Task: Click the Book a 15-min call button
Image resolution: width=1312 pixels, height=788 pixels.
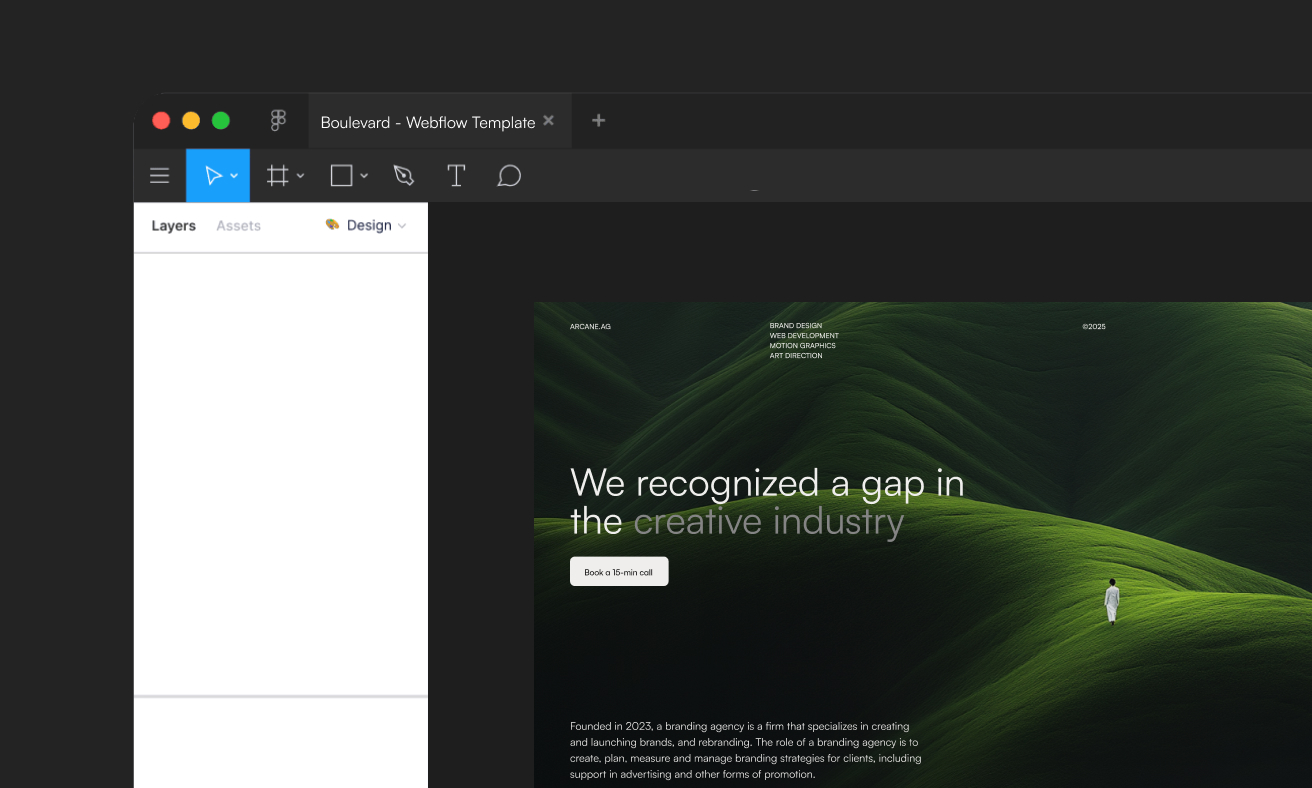Action: point(619,571)
